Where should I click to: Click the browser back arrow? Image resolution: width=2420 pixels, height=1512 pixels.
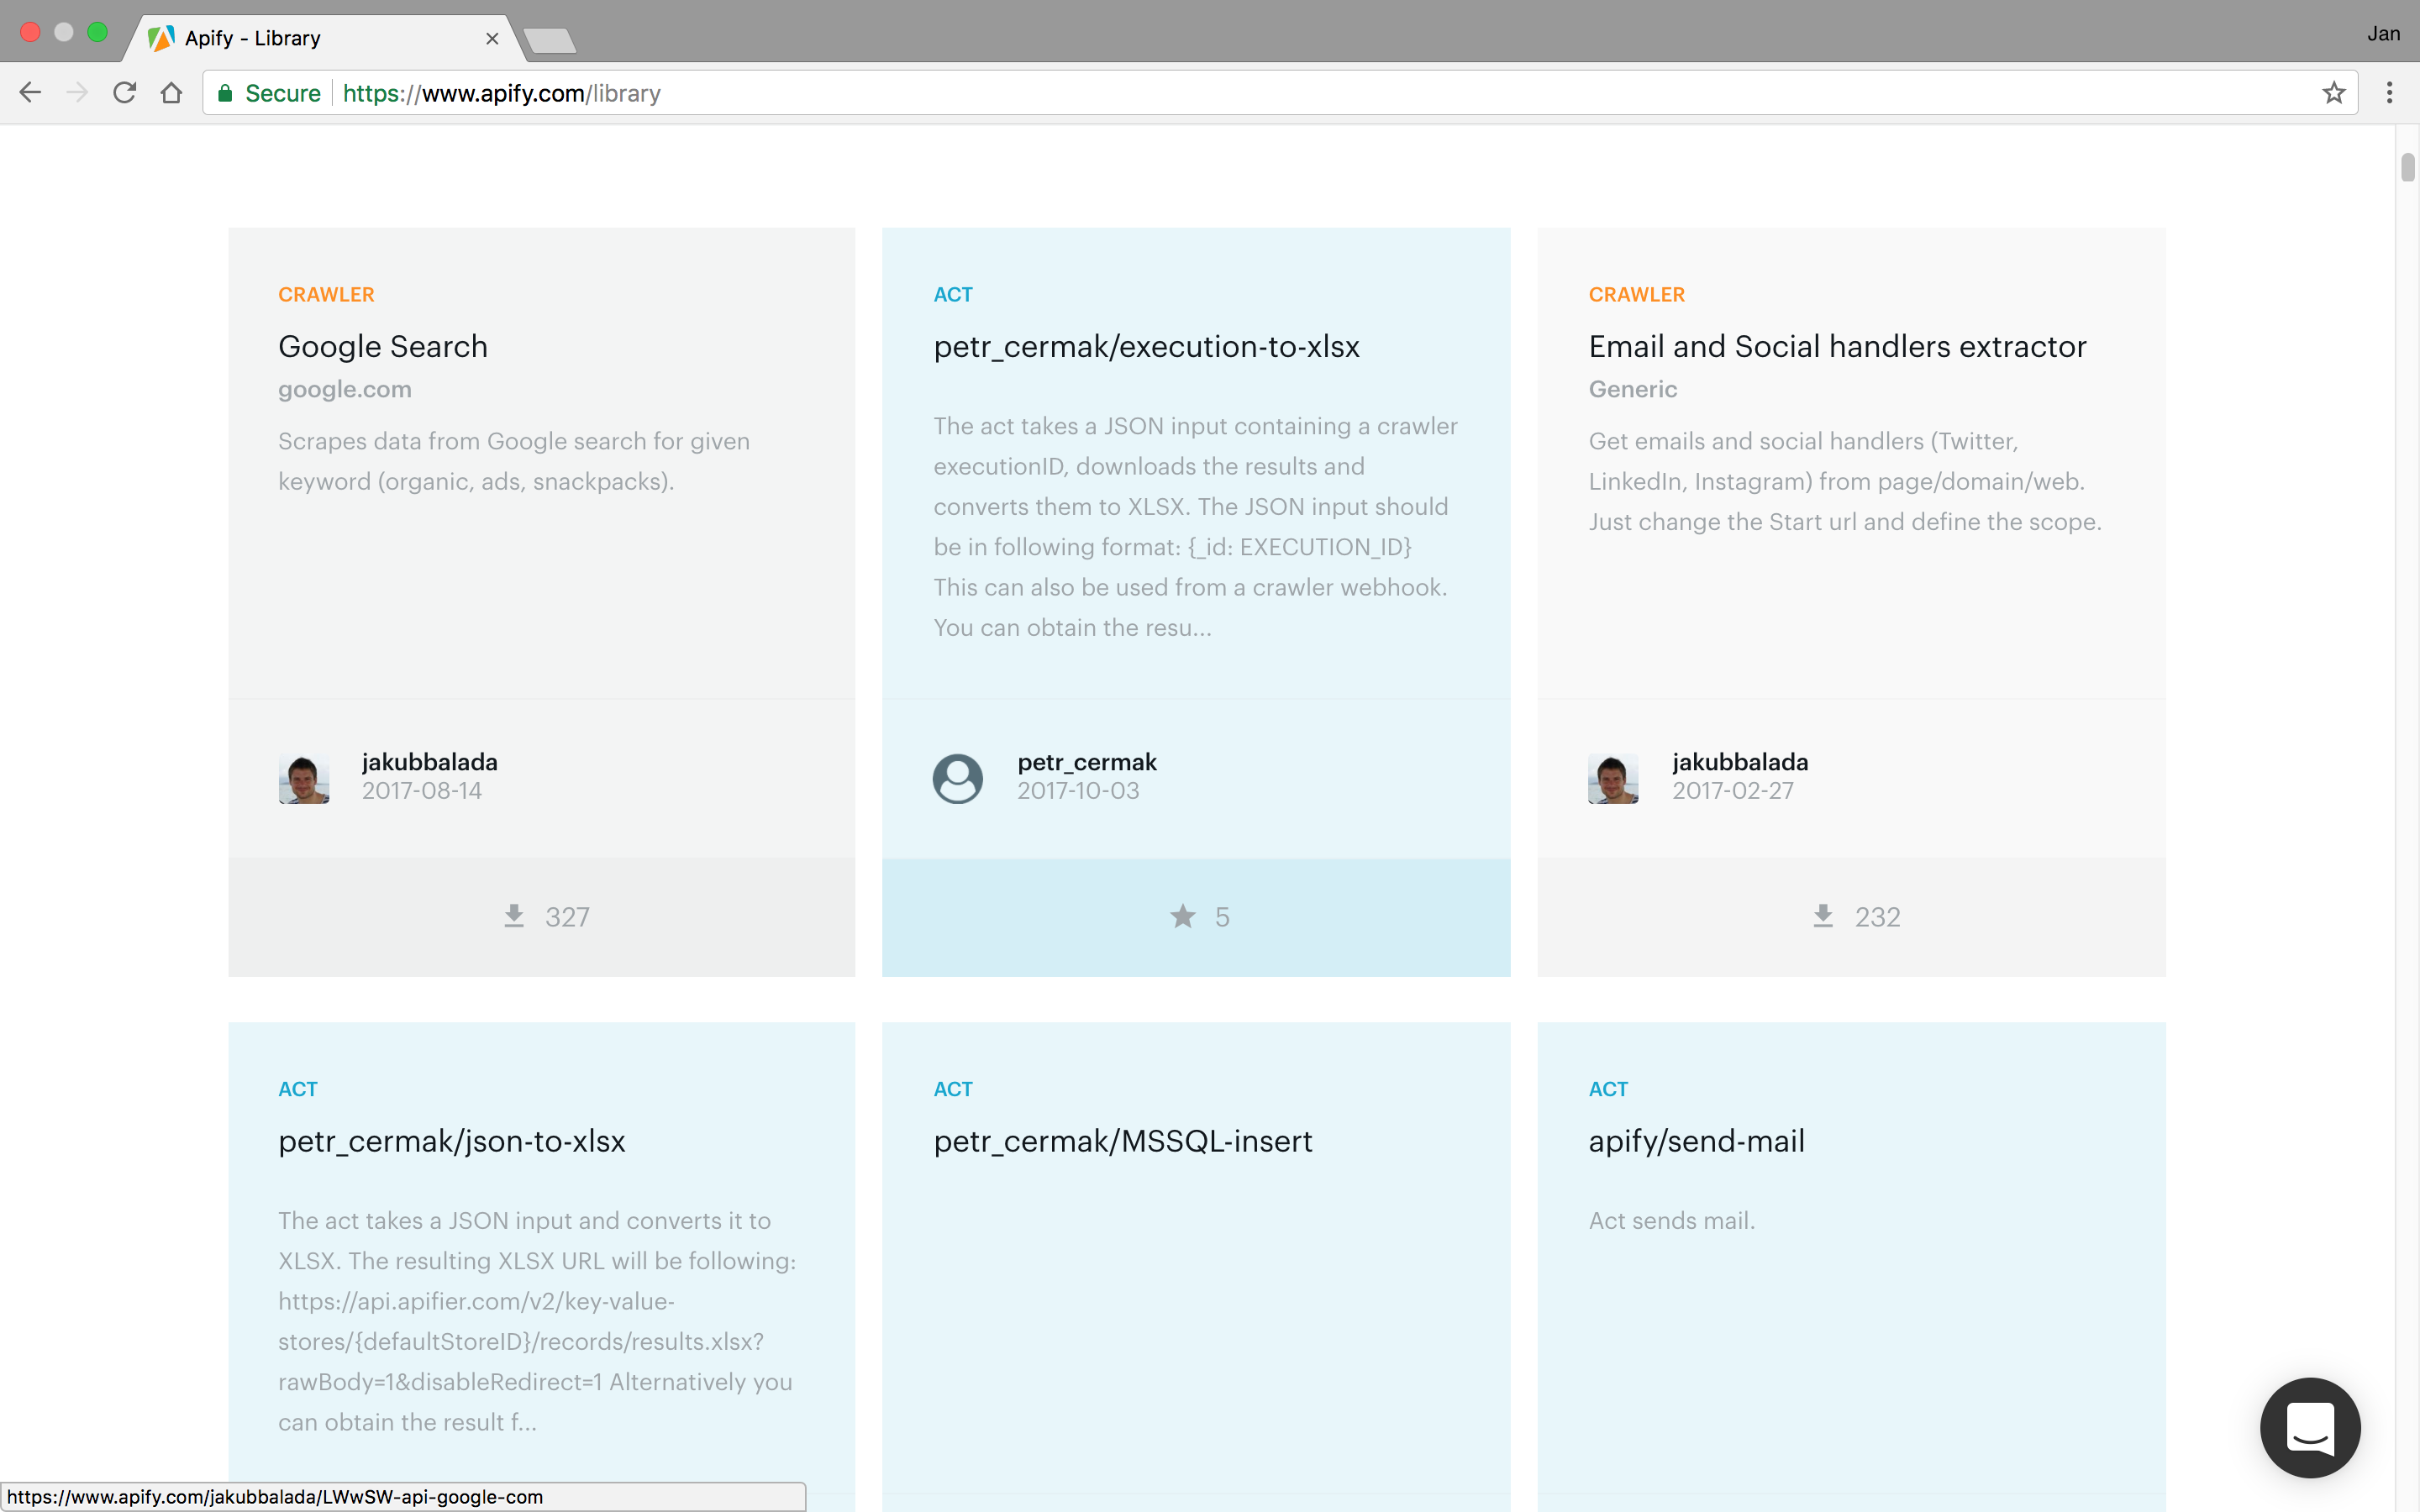point(30,93)
